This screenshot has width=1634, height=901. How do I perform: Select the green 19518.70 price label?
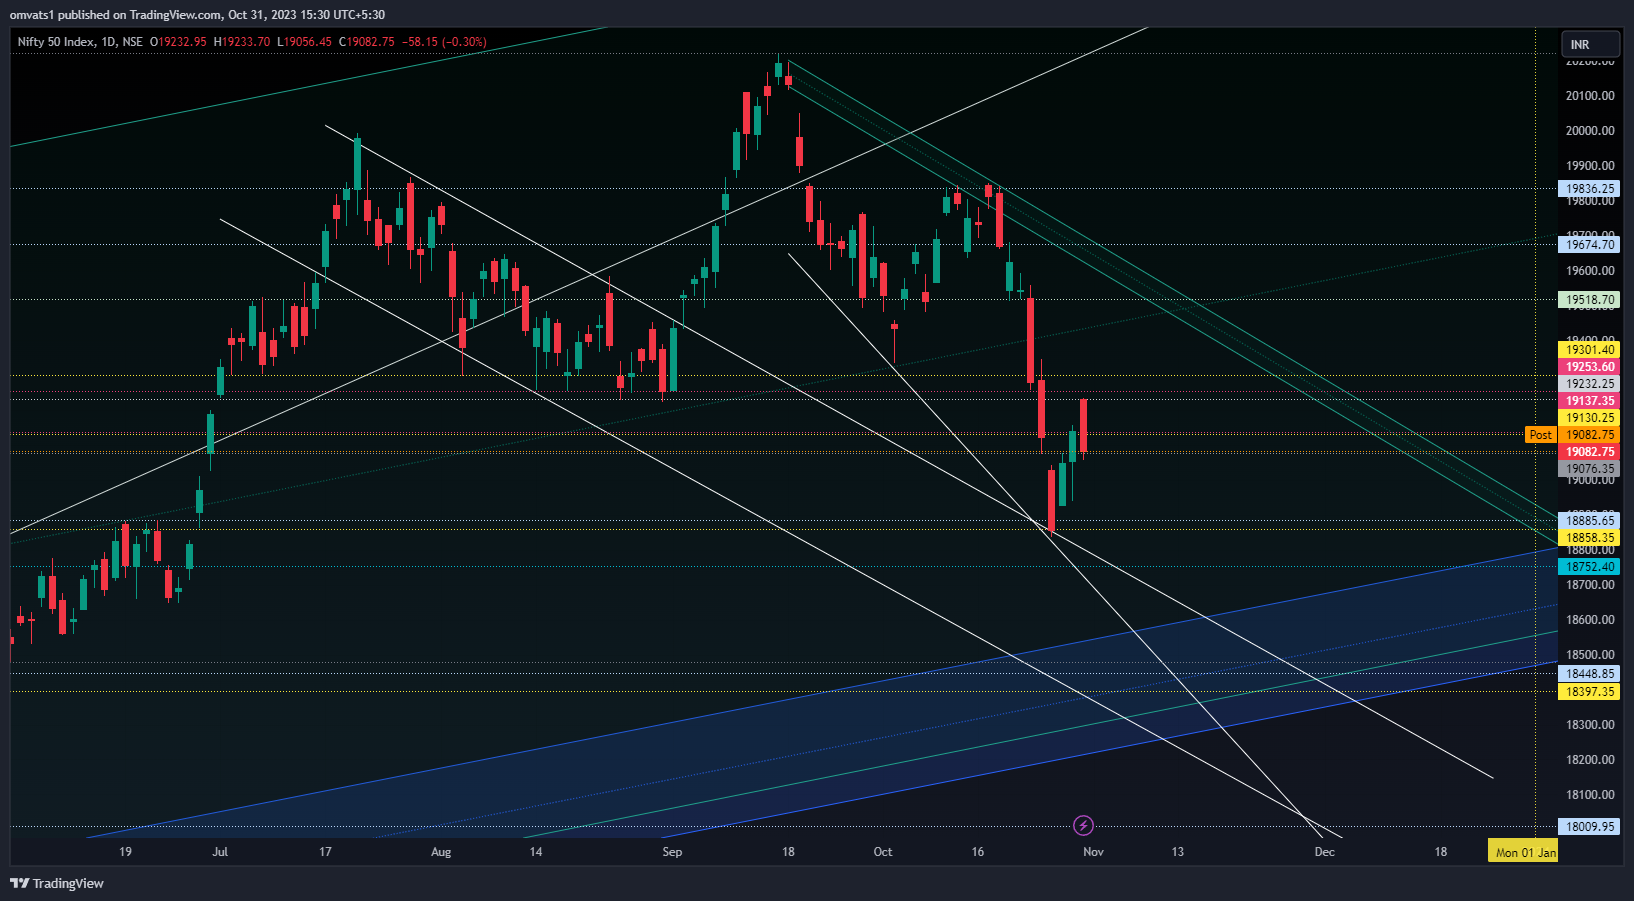coord(1589,299)
